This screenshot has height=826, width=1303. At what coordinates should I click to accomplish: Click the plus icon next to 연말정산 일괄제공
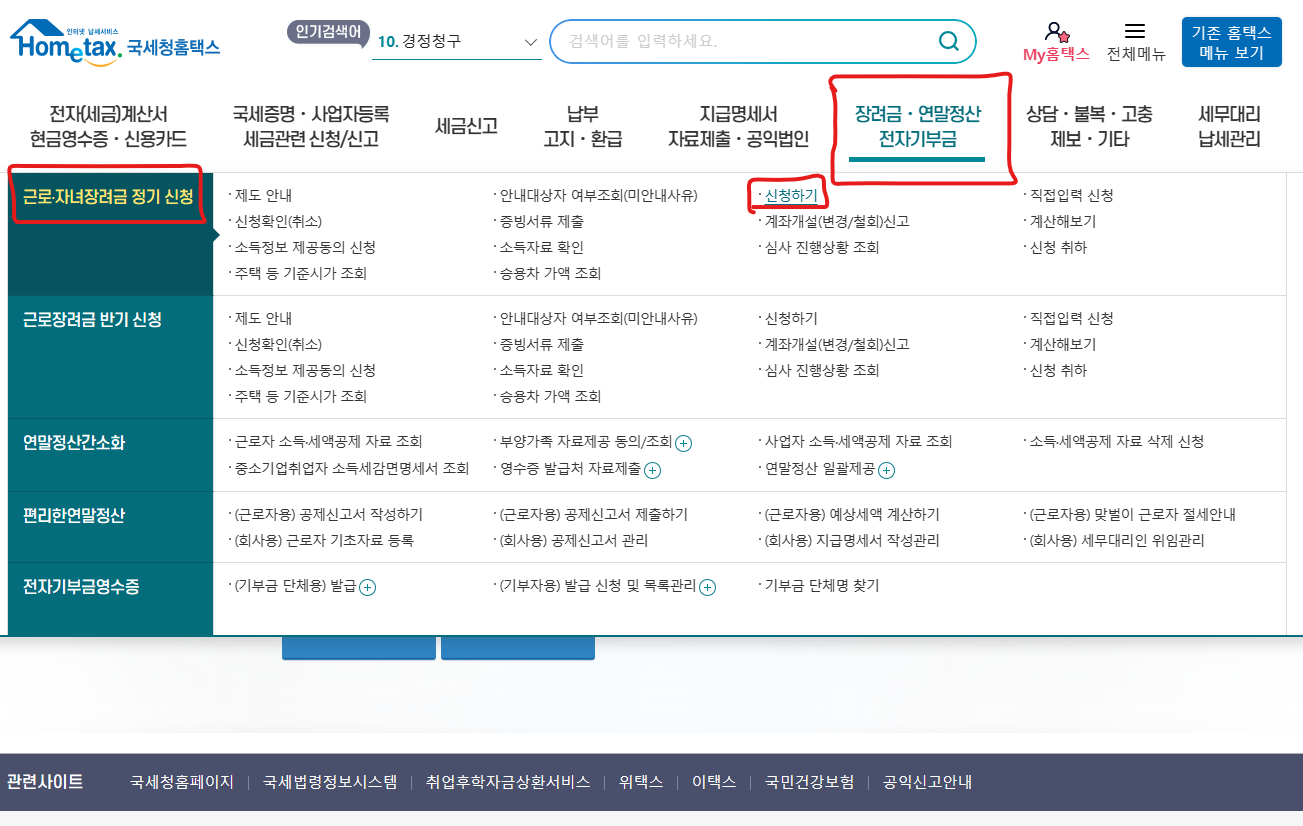pyautogui.click(x=886, y=469)
